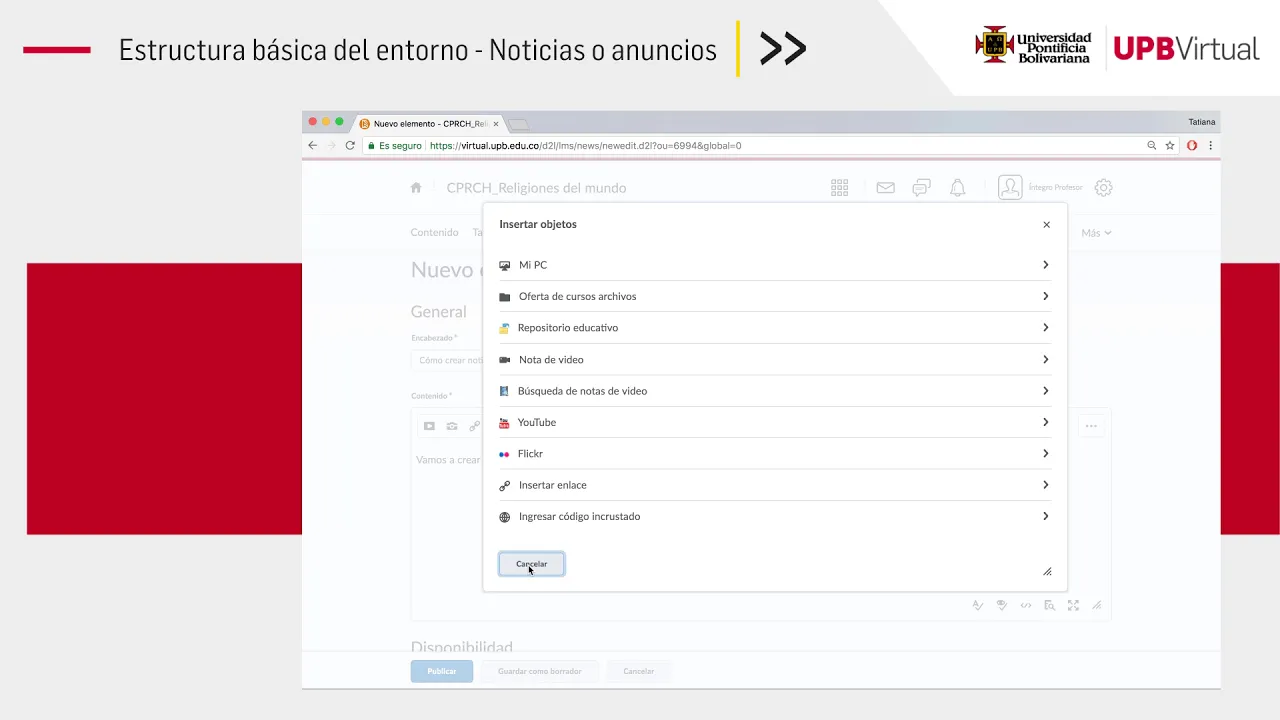The width and height of the screenshot is (1280, 720).
Task: Click the Búsqueda de notas de video icon
Action: coord(504,391)
